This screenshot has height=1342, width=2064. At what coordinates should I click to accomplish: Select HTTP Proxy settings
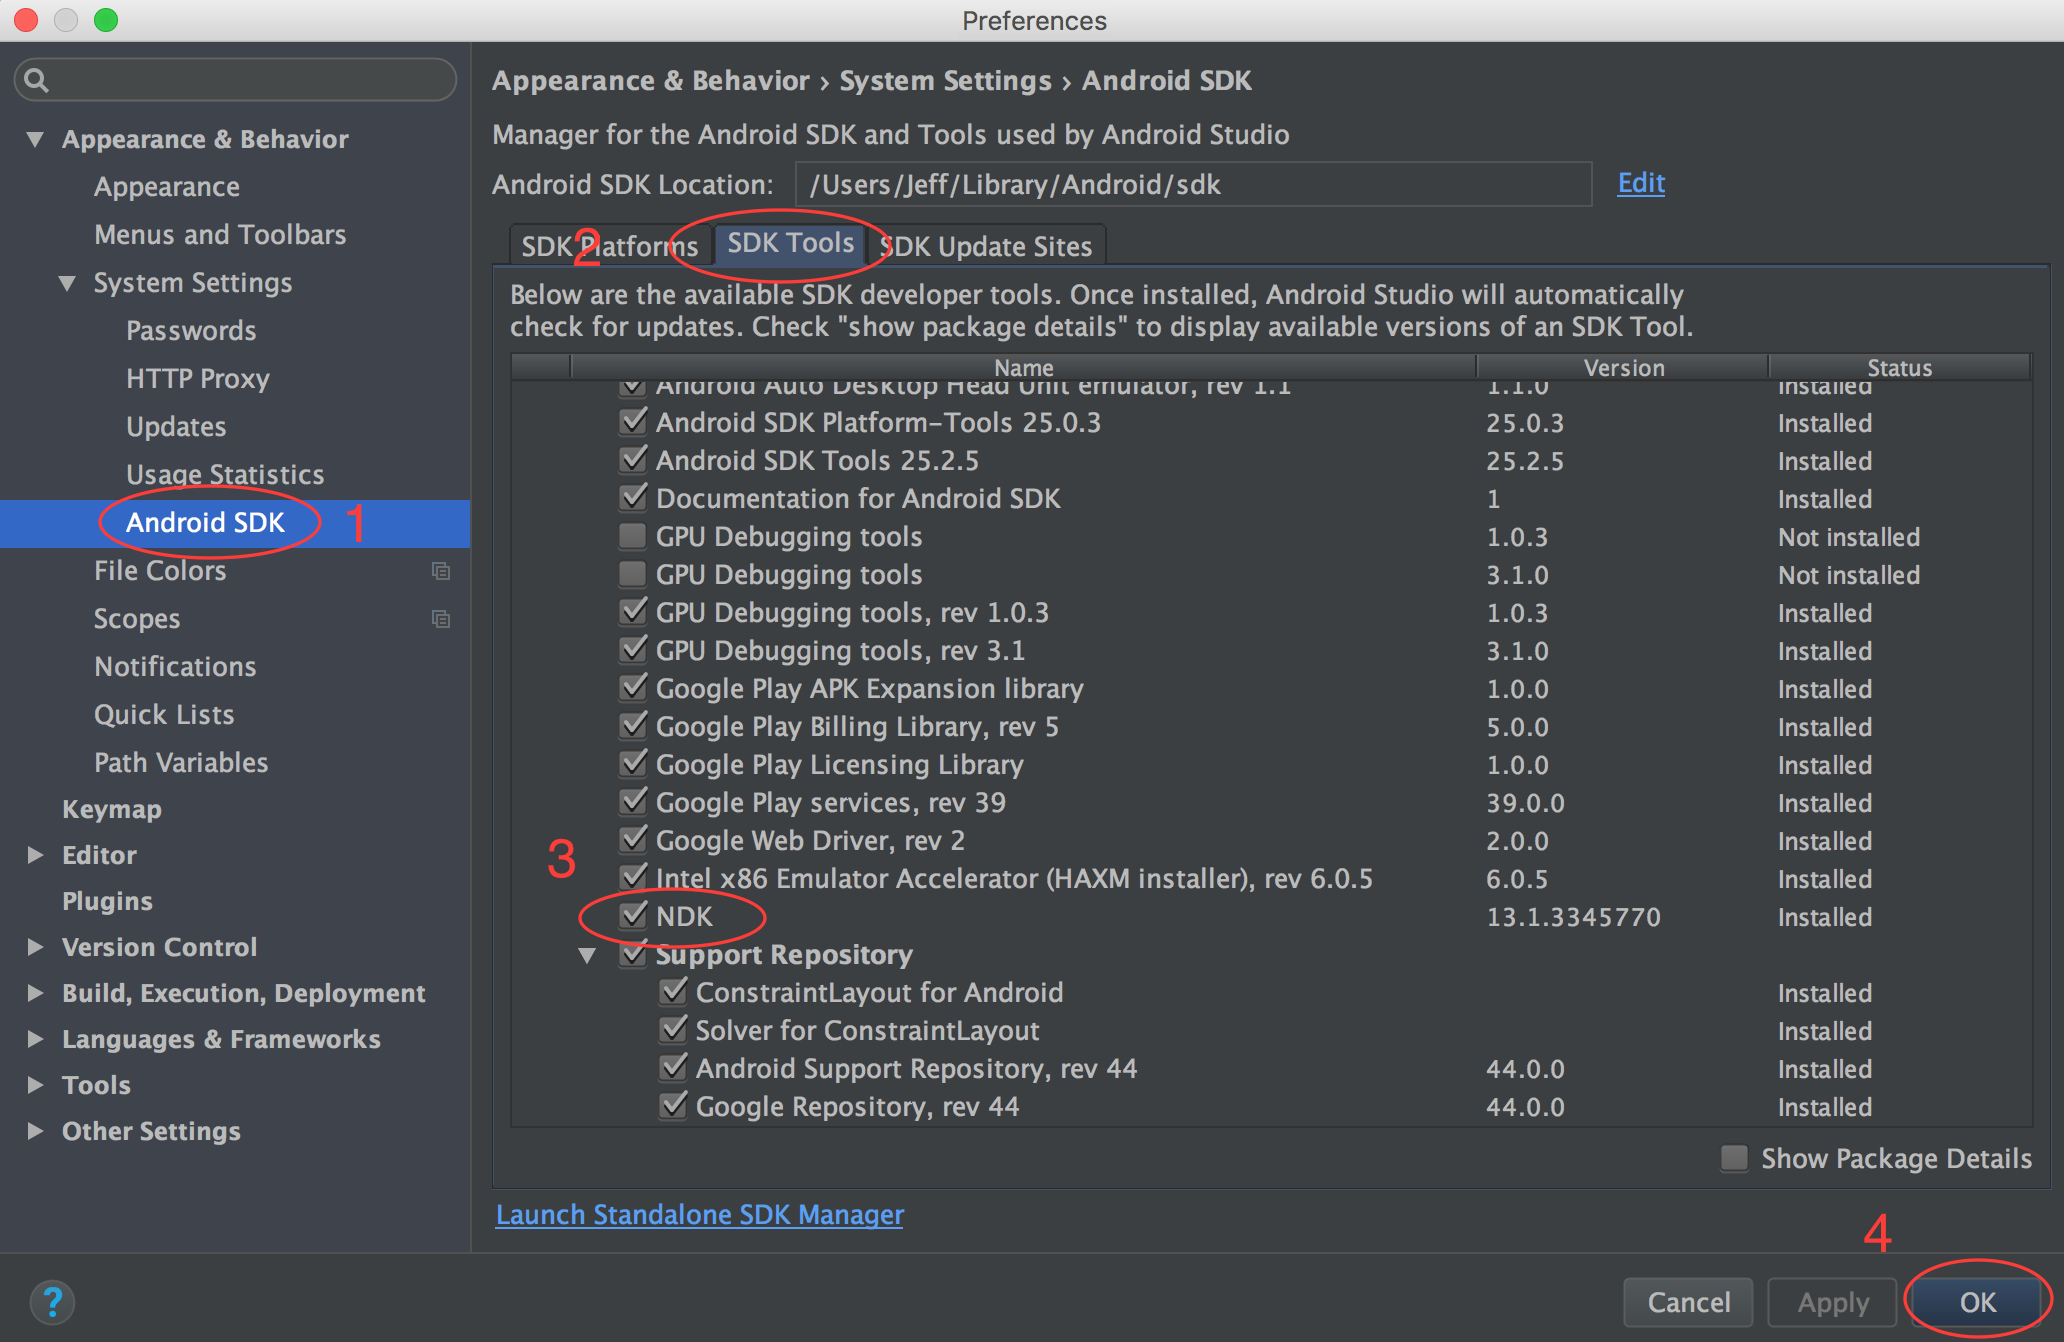tap(198, 379)
